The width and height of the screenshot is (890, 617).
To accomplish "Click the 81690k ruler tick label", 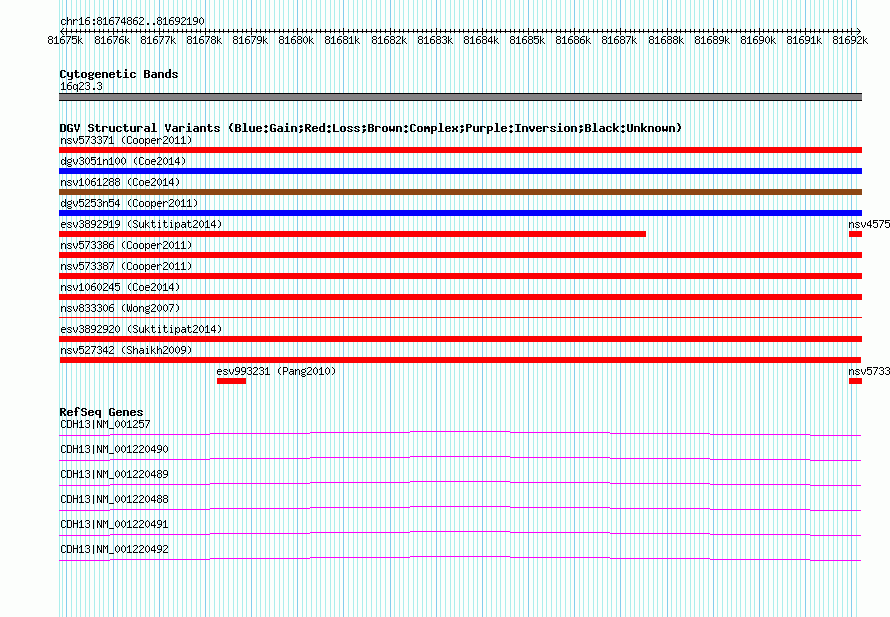I will 758,40.
